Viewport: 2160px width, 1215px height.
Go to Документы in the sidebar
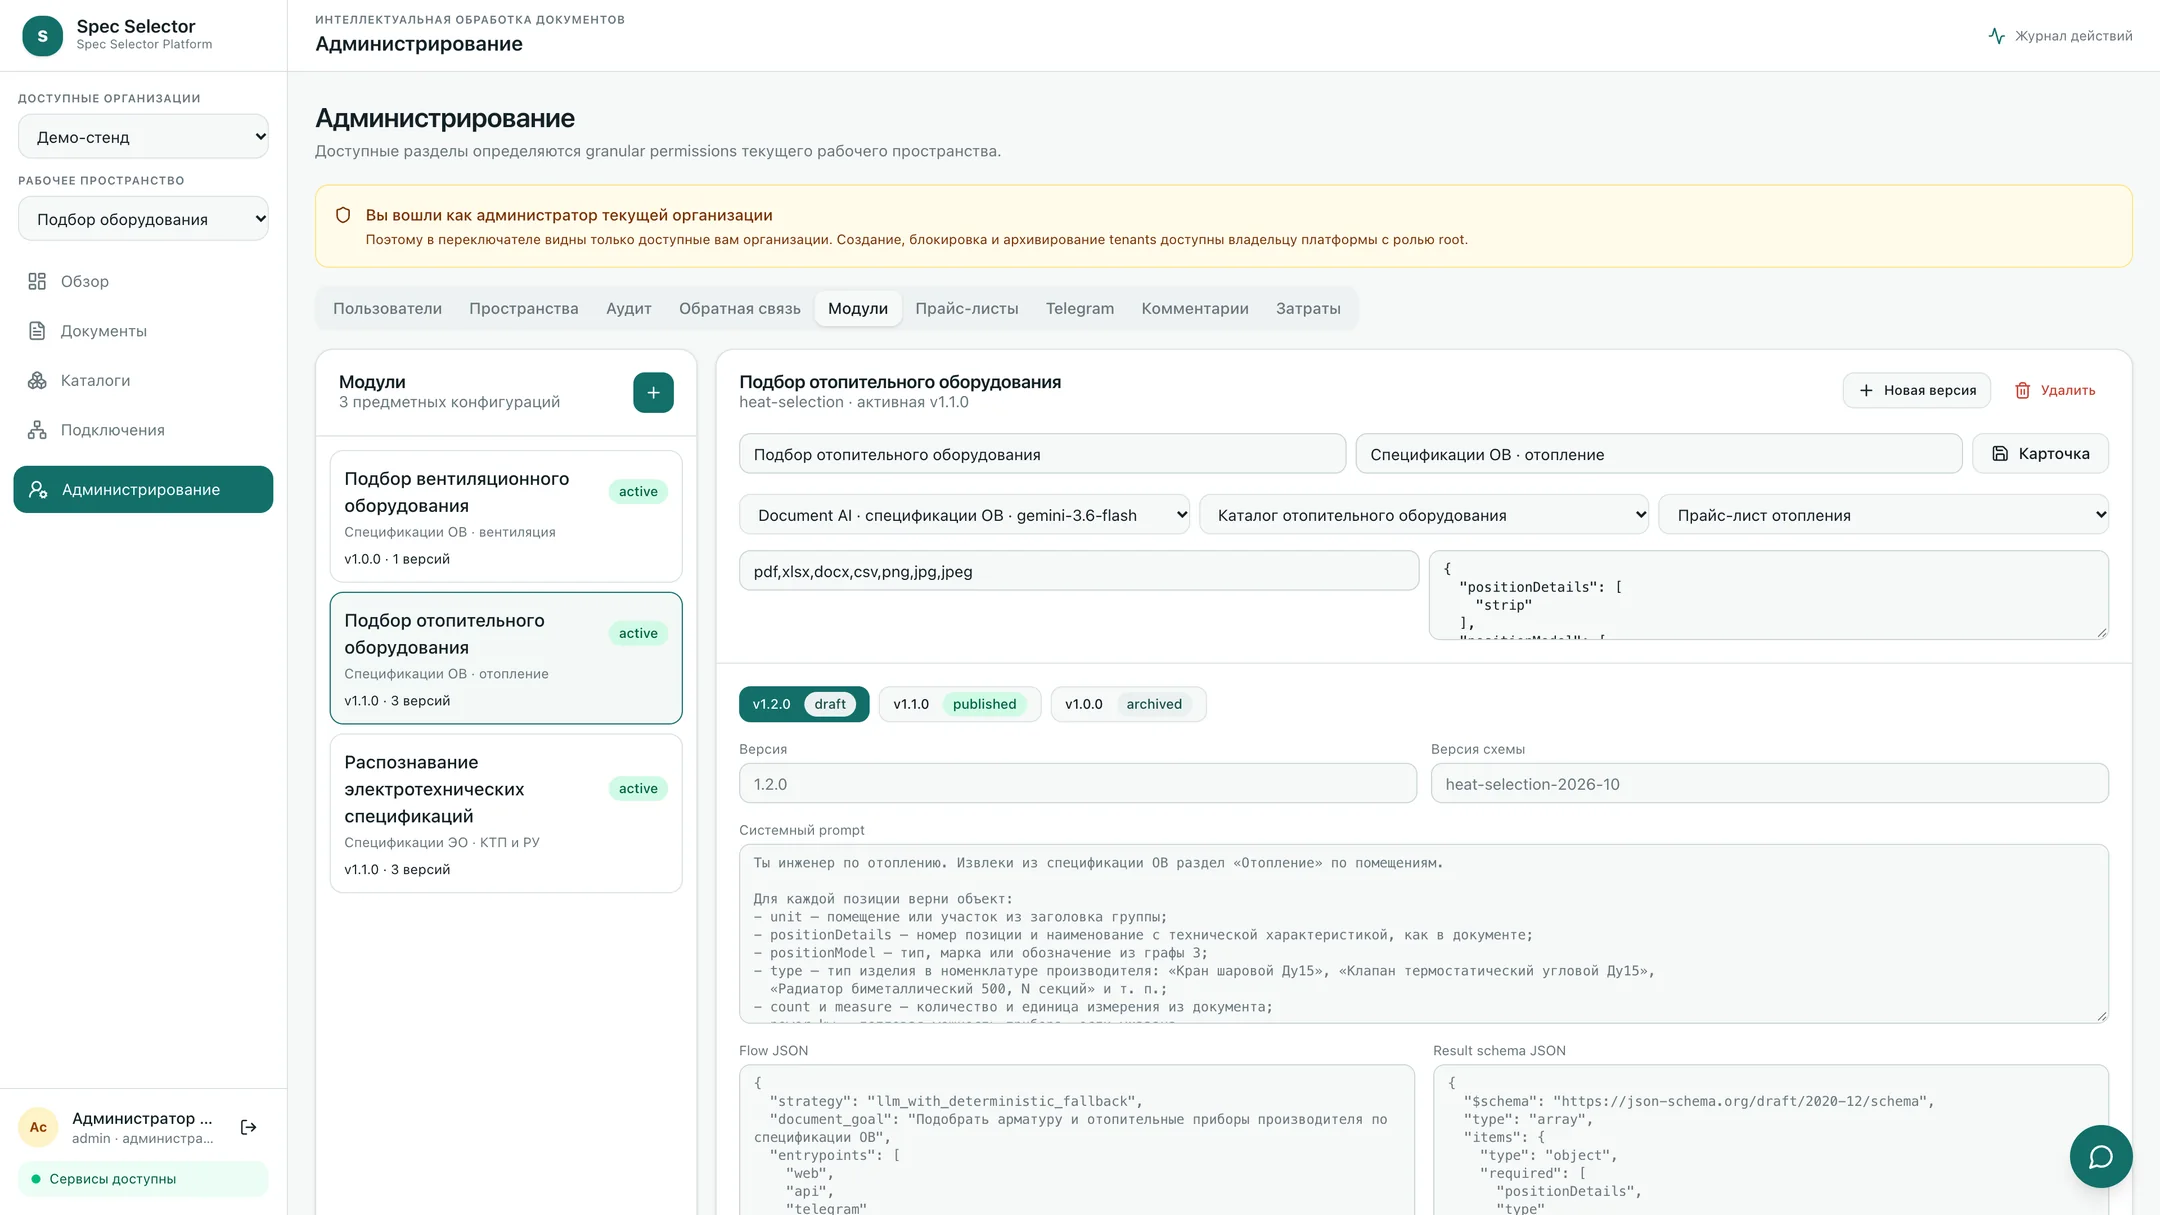[x=143, y=331]
